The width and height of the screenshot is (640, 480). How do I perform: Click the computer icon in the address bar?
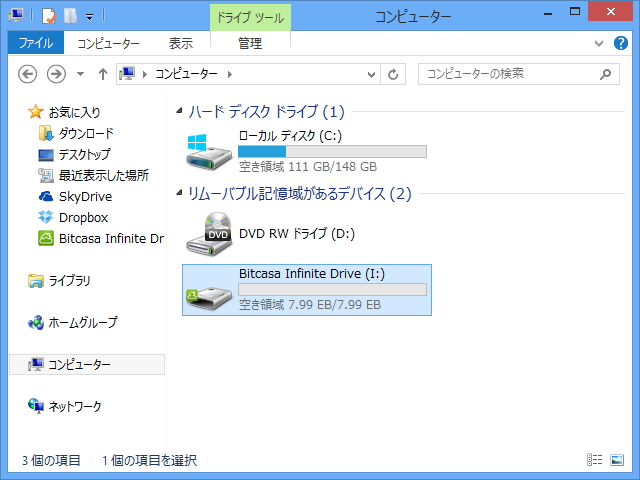127,74
